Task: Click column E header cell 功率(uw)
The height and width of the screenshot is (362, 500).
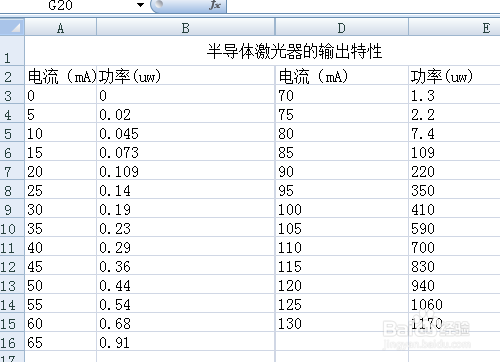Action: click(454, 75)
